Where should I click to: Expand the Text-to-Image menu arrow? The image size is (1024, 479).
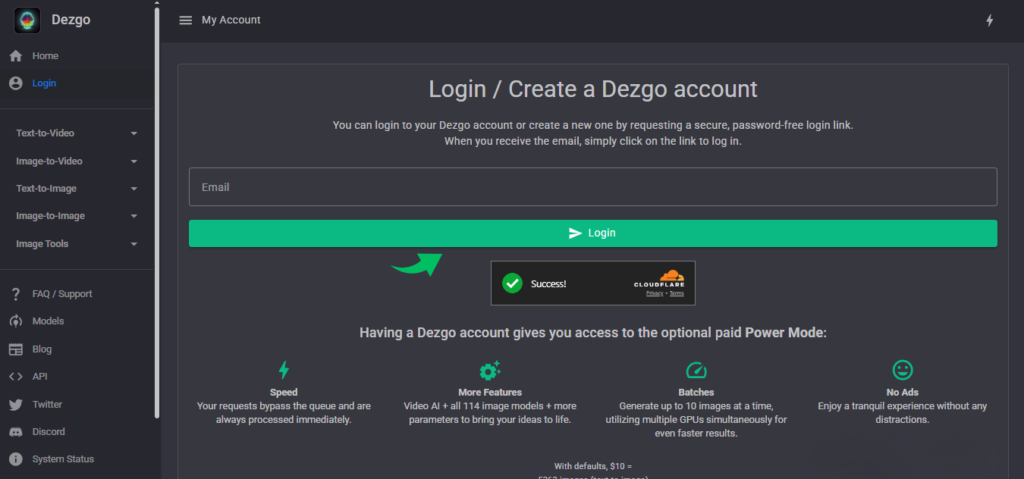pyautogui.click(x=134, y=189)
